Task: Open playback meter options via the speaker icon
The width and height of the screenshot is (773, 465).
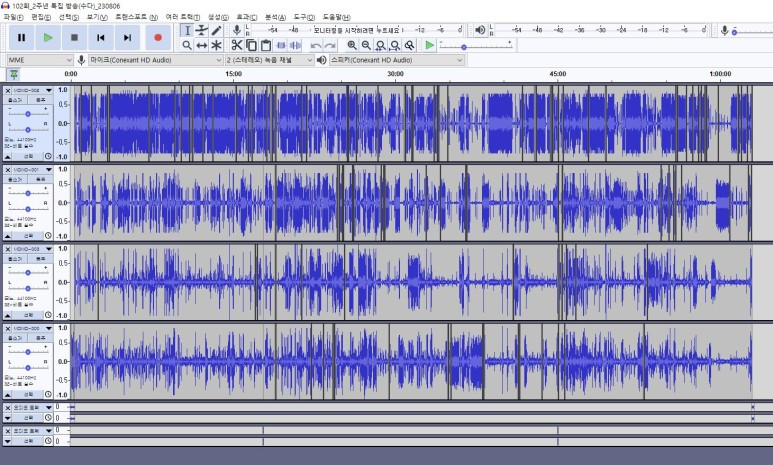Action: coord(480,31)
